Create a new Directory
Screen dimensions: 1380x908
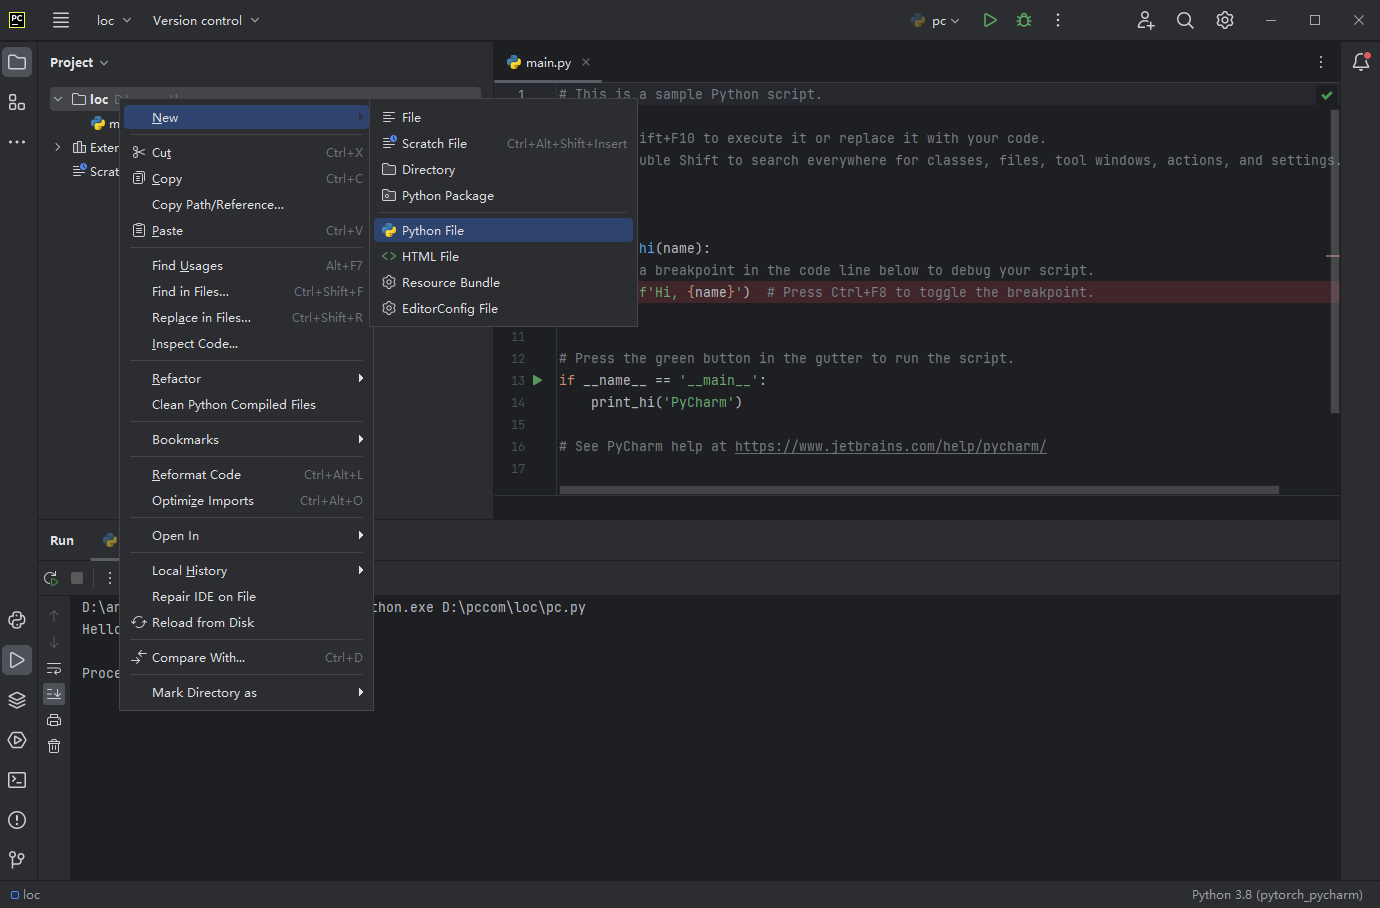504,170
